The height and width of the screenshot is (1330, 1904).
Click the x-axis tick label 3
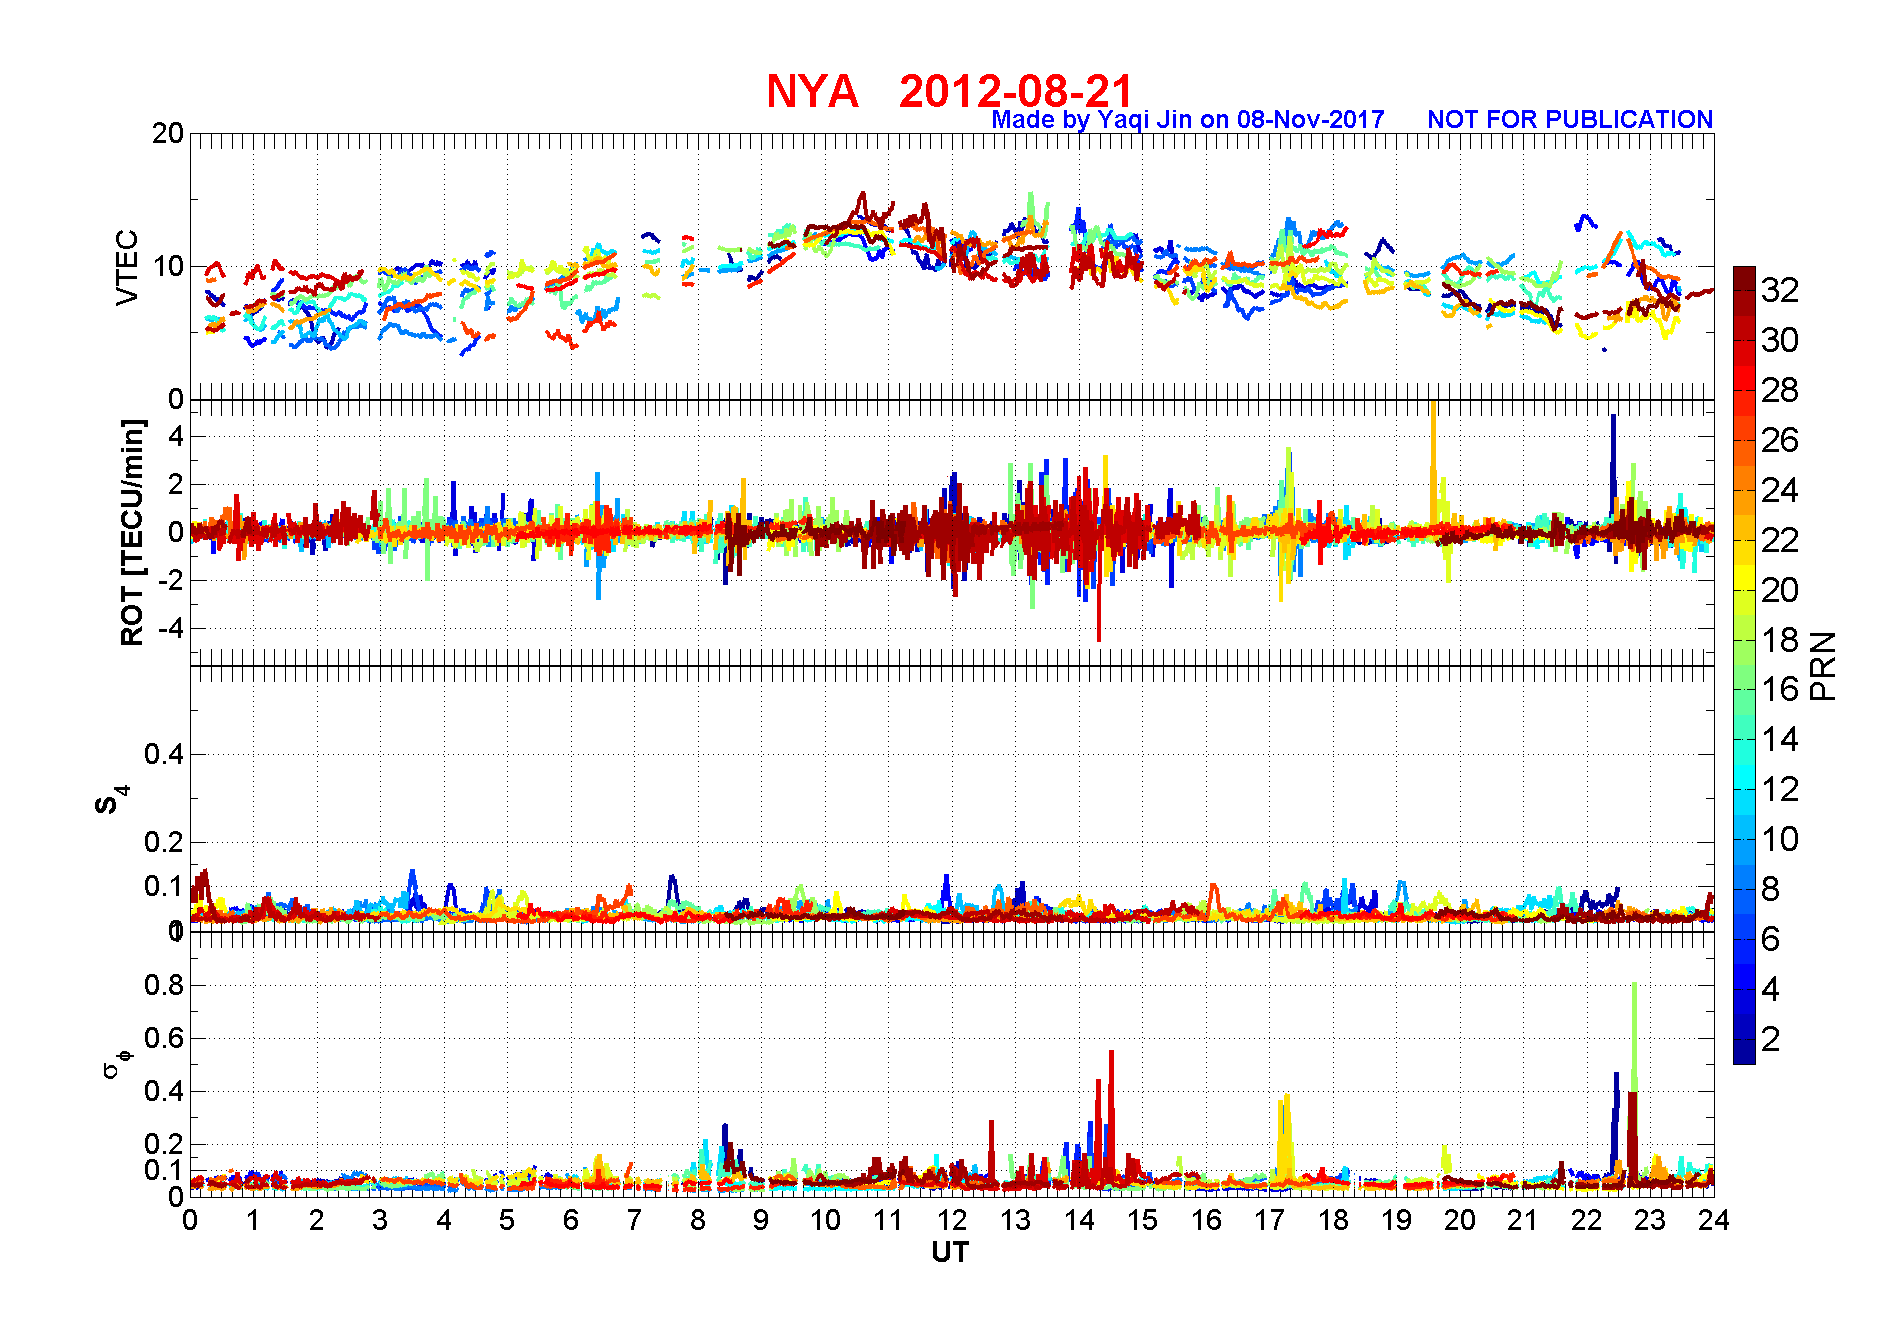click(x=380, y=1221)
